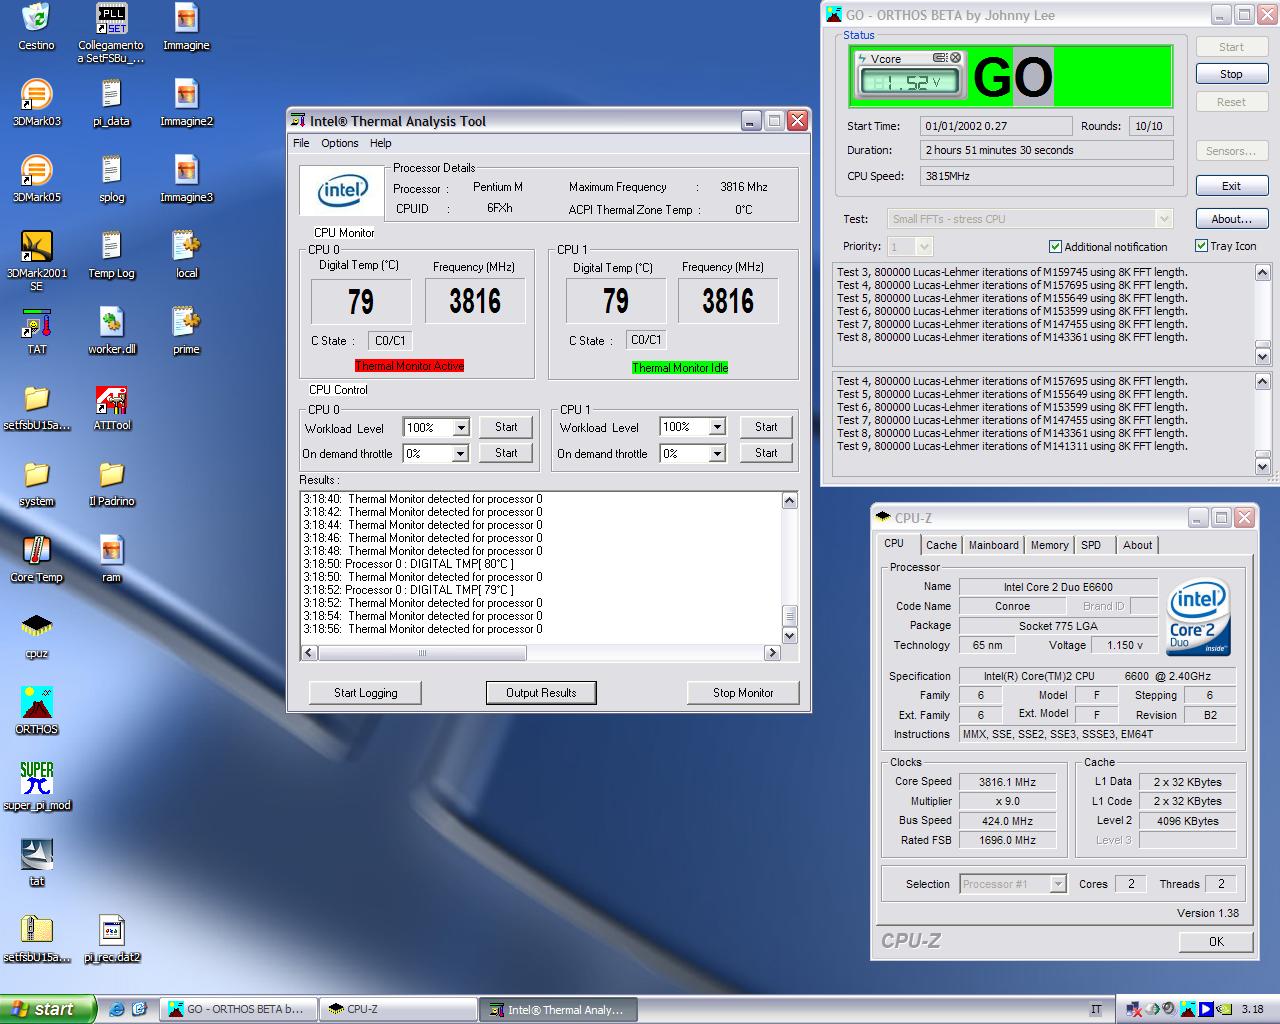Viewport: 1280px width, 1024px height.
Task: Click the Exit button in ORTHOS
Action: click(1231, 186)
